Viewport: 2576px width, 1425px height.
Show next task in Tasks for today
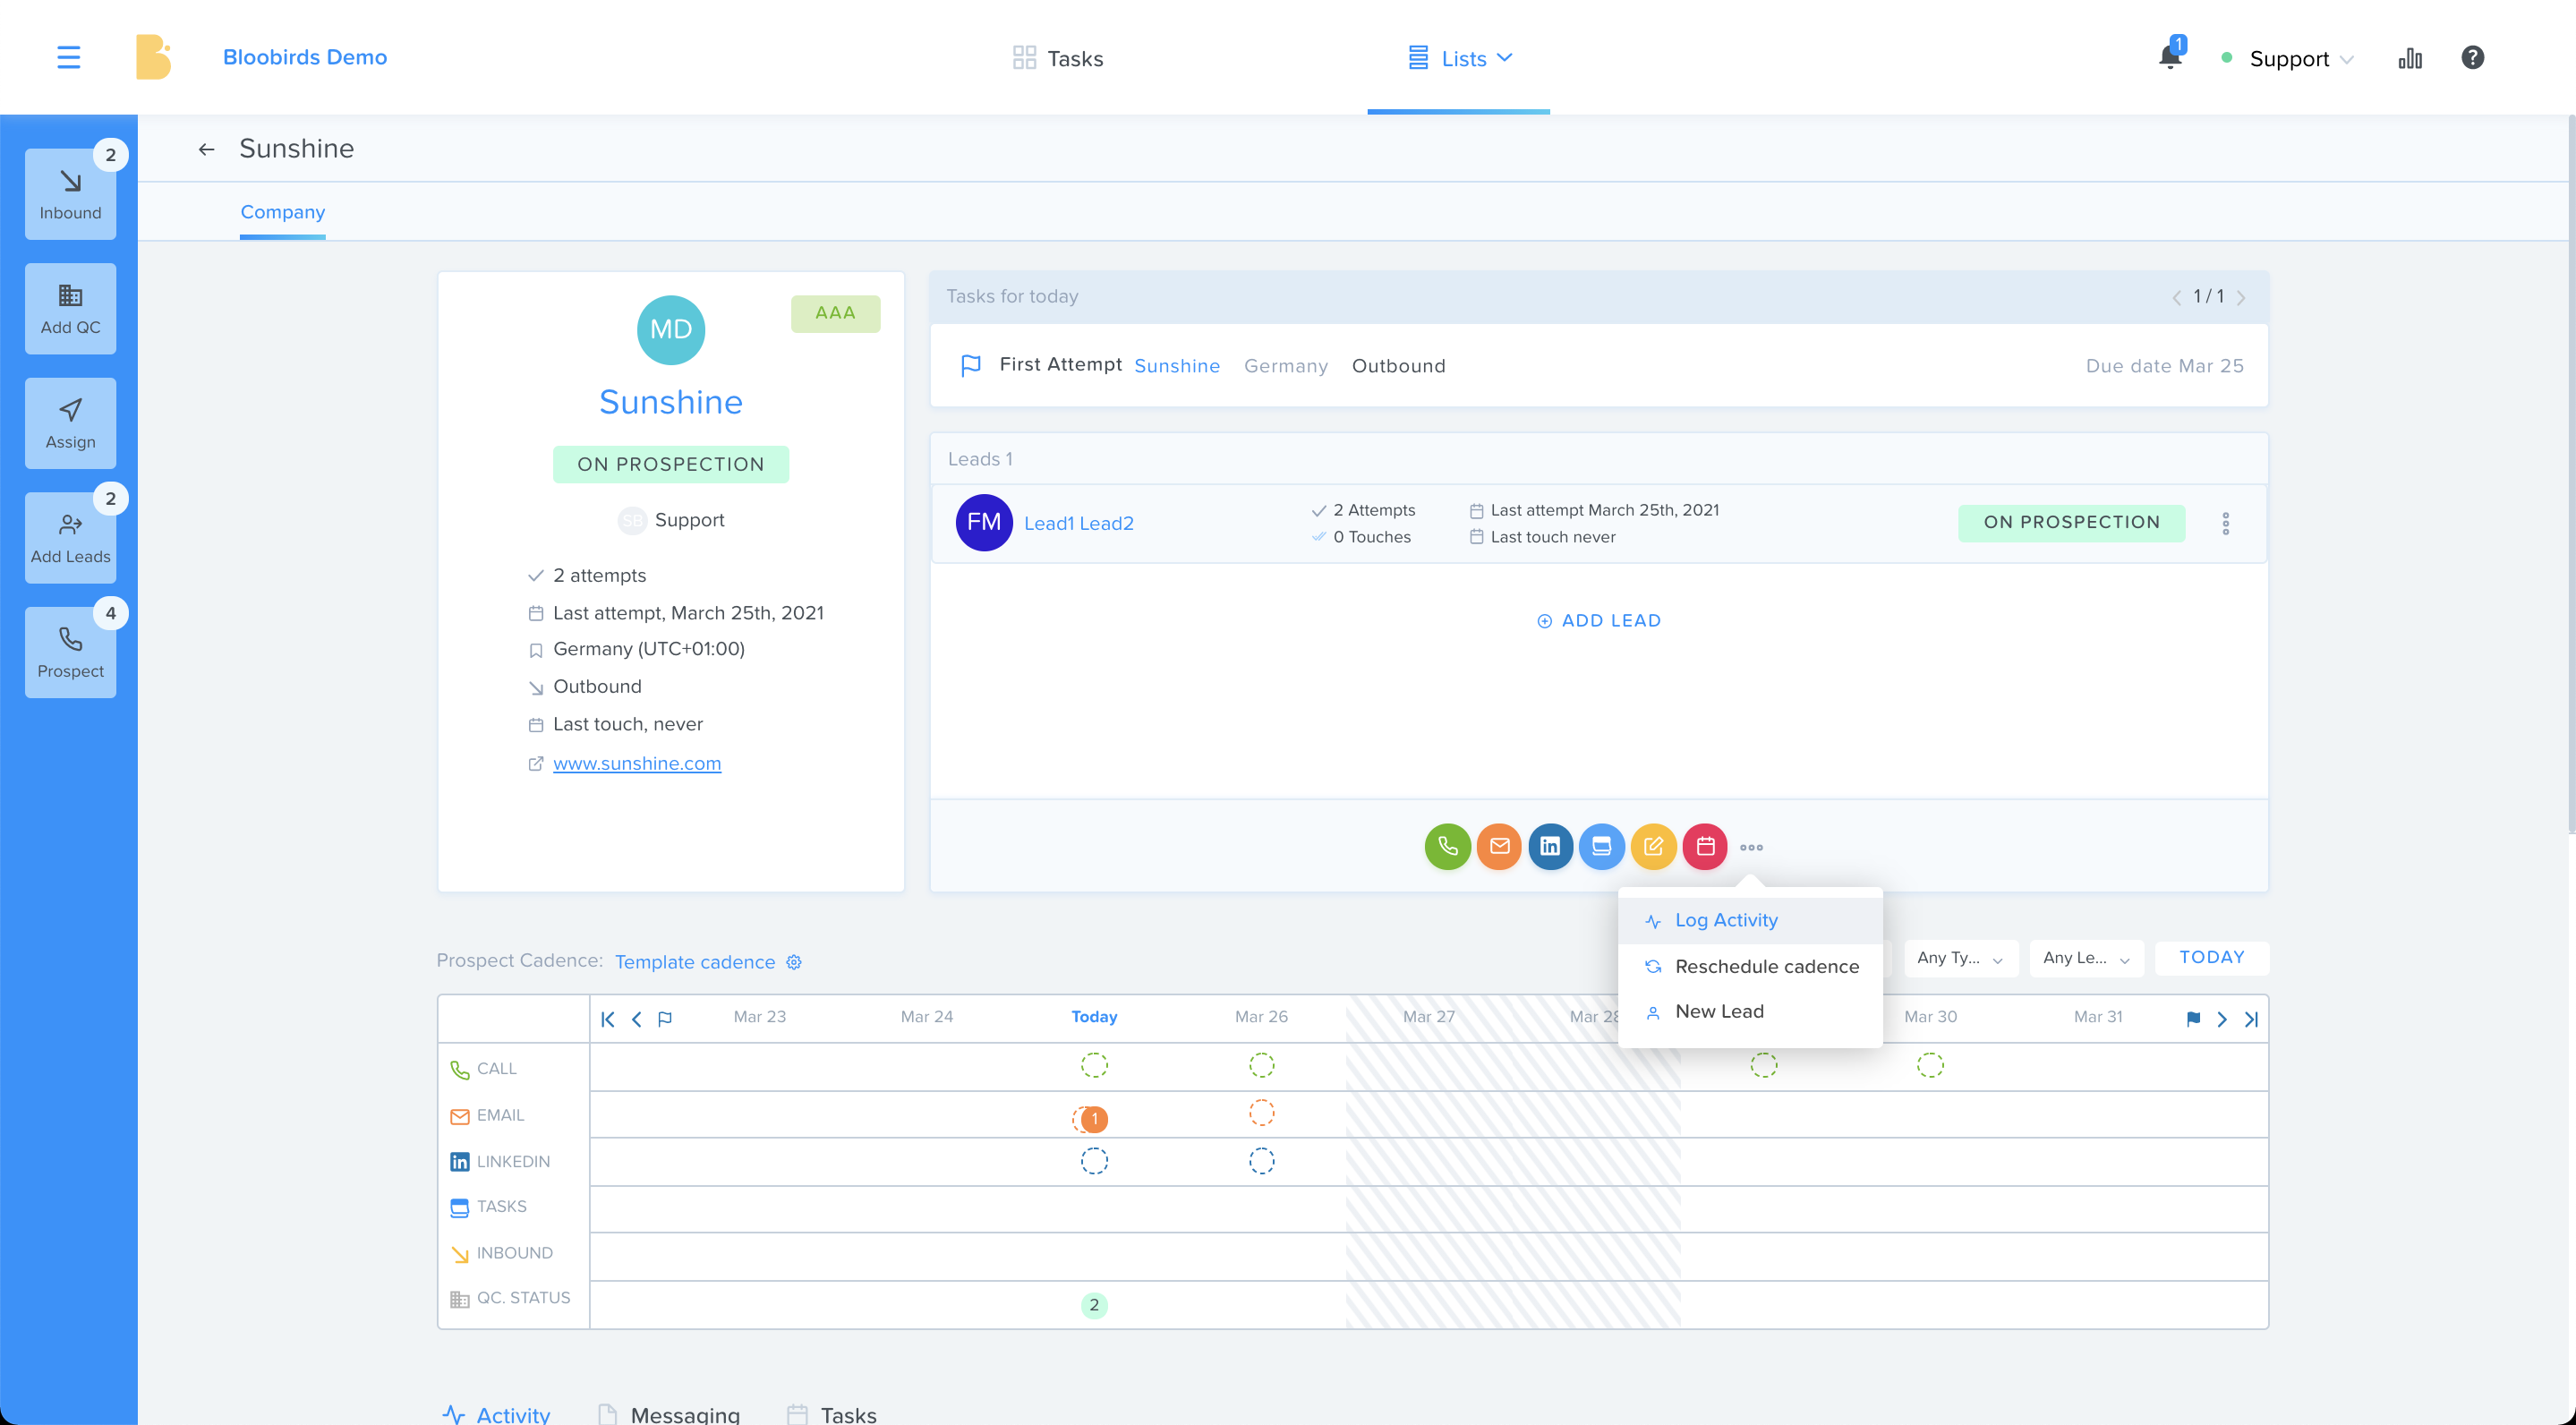(x=2241, y=297)
